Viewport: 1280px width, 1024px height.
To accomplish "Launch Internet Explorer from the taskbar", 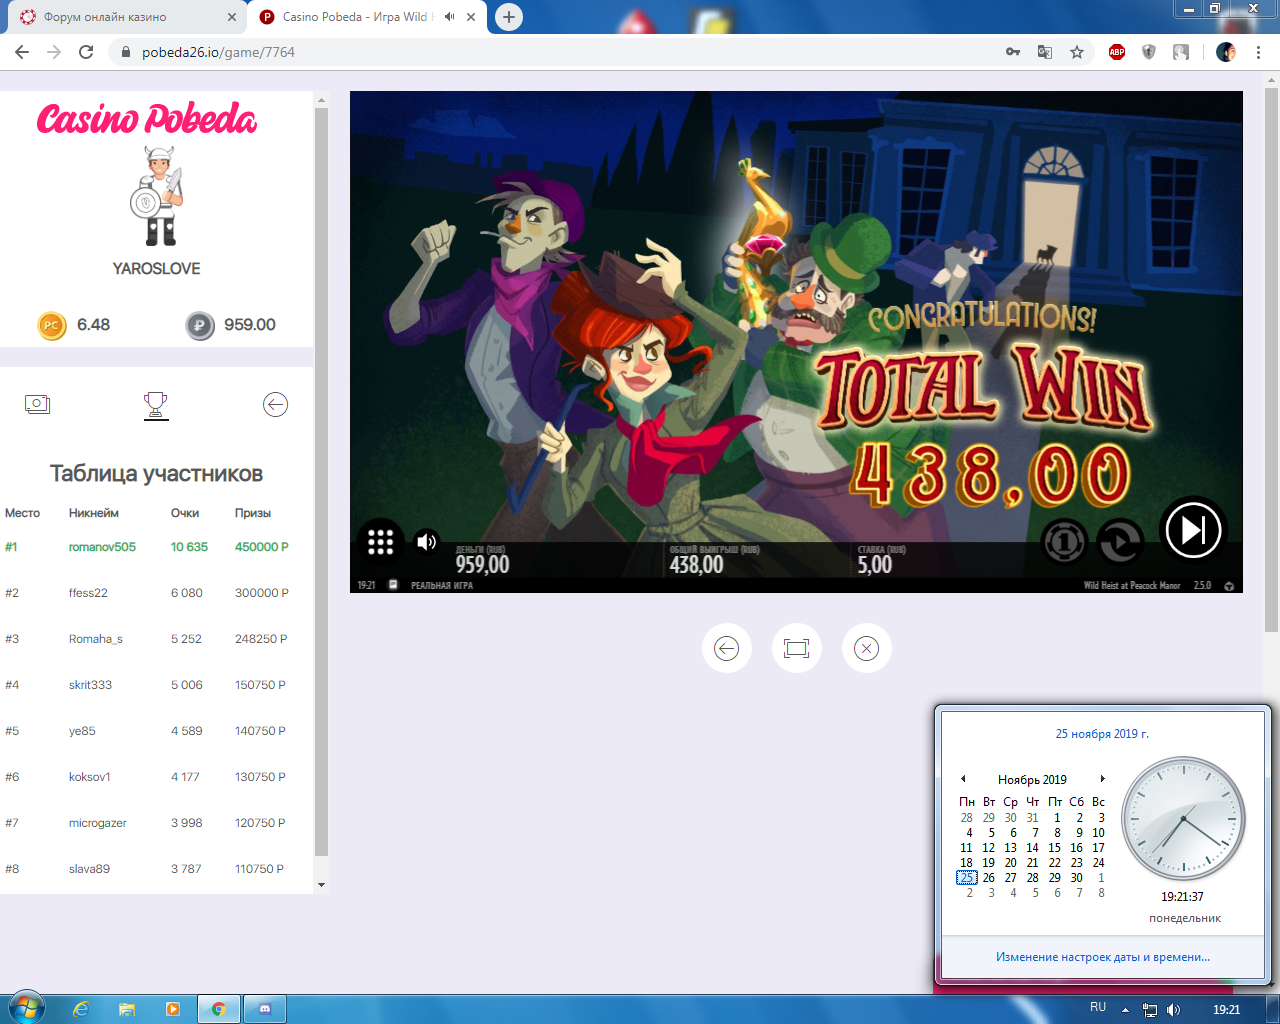I will point(82,1009).
